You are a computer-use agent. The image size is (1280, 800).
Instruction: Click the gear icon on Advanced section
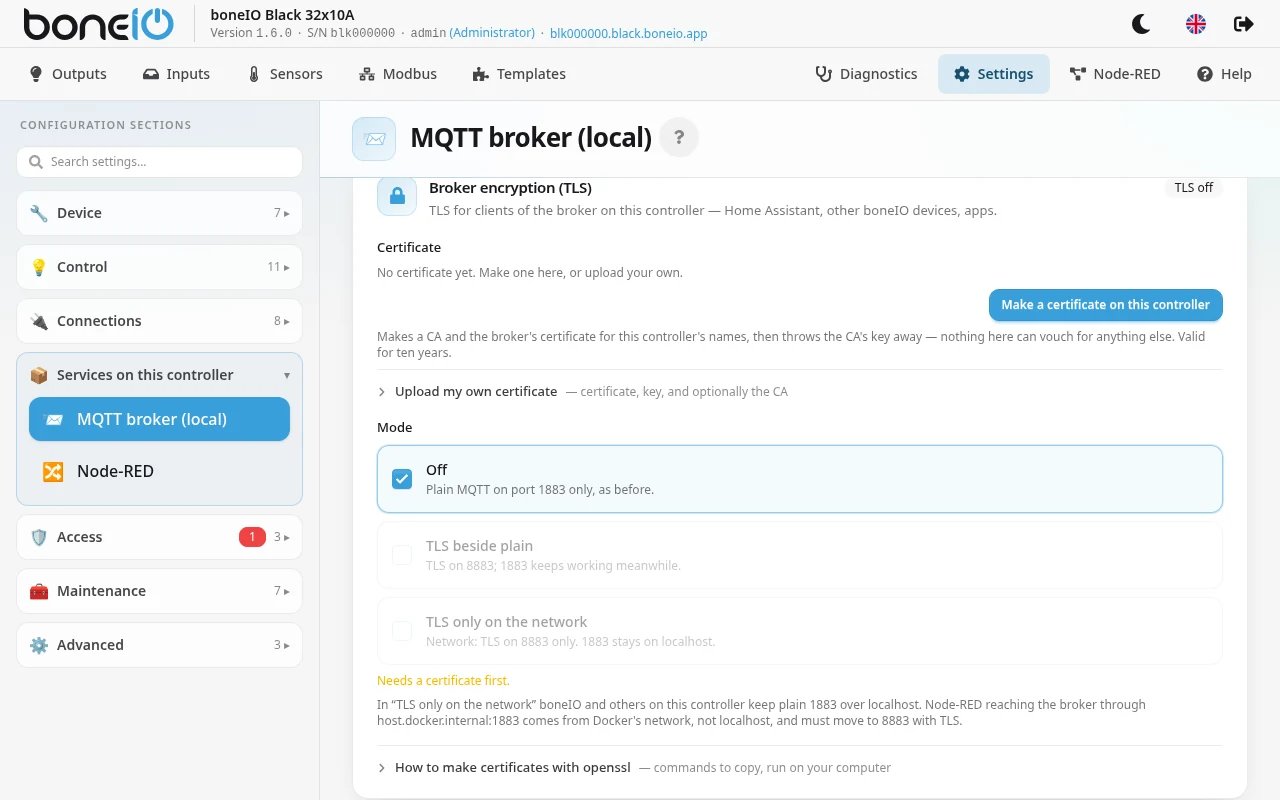click(39, 645)
